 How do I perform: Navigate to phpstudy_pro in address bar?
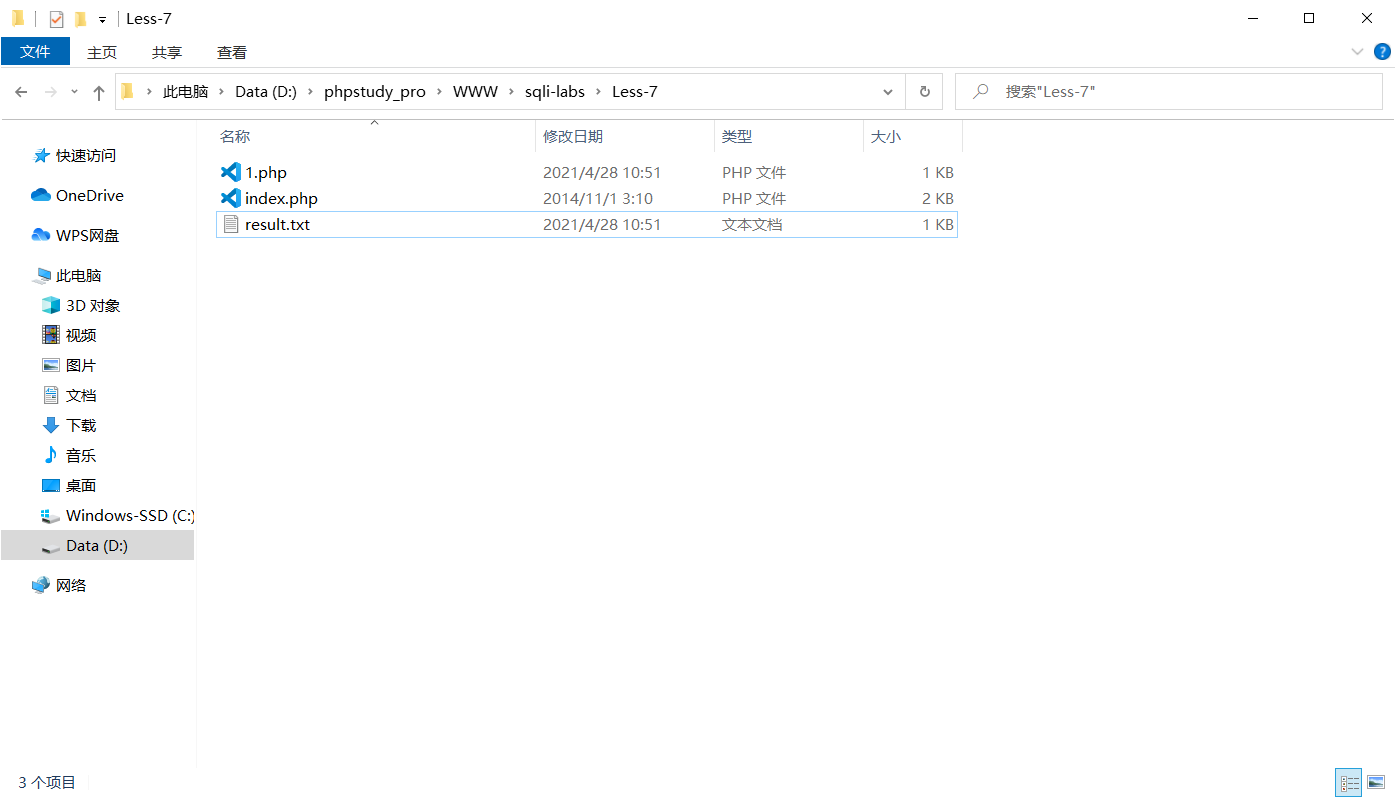click(375, 92)
